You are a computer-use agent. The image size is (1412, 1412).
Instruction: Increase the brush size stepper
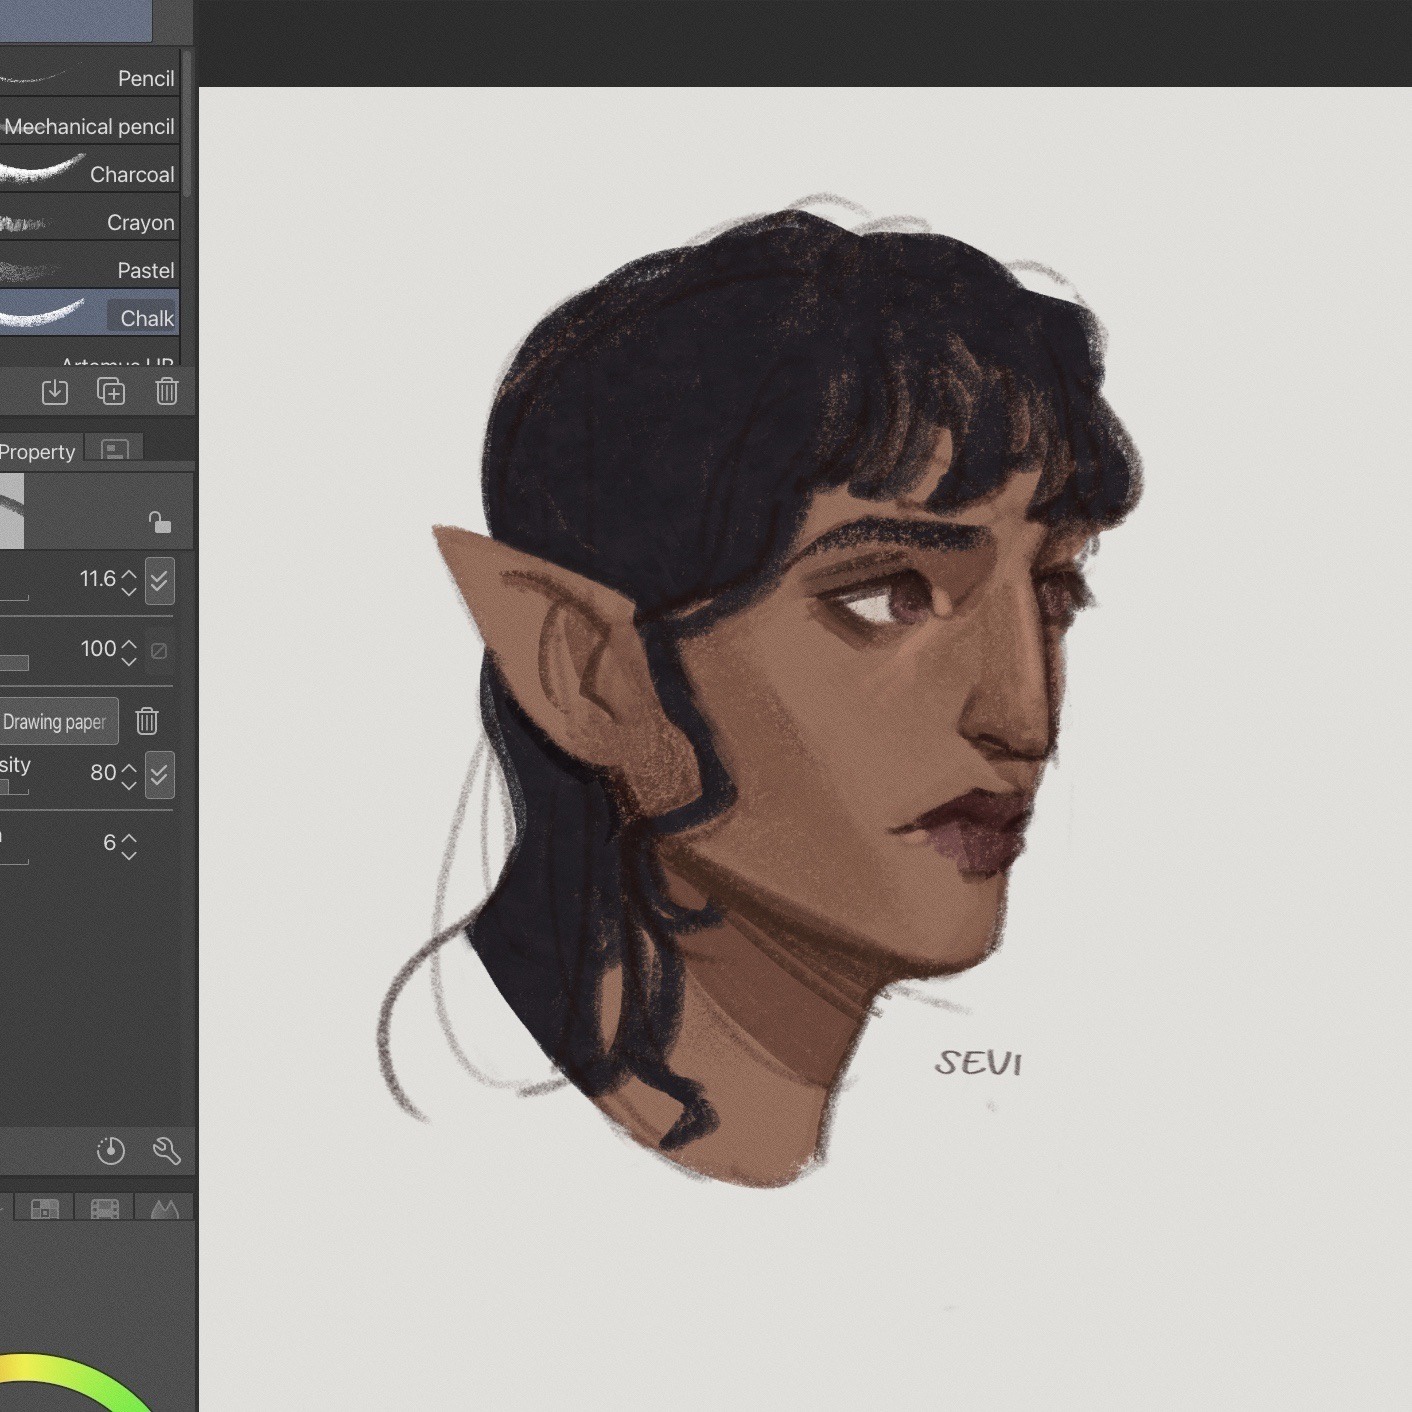point(129,573)
